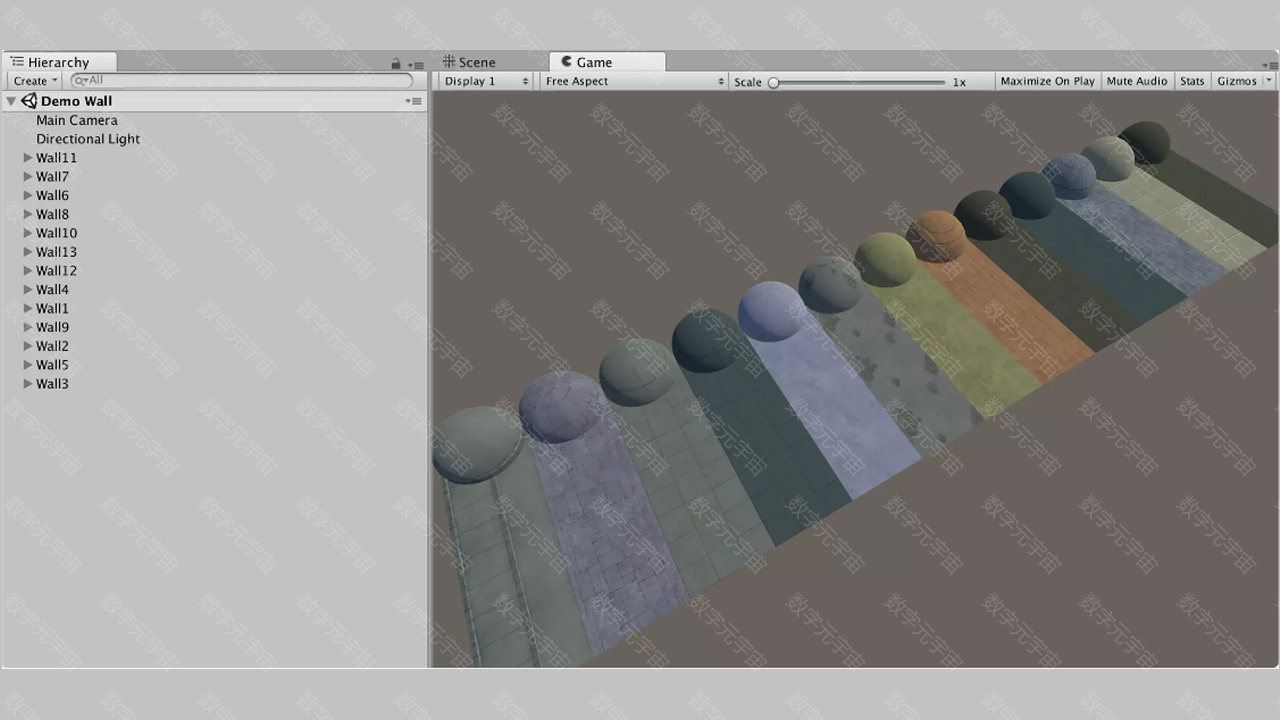This screenshot has width=1280, height=720.
Task: Open the Display 1 dropdown
Action: point(486,81)
